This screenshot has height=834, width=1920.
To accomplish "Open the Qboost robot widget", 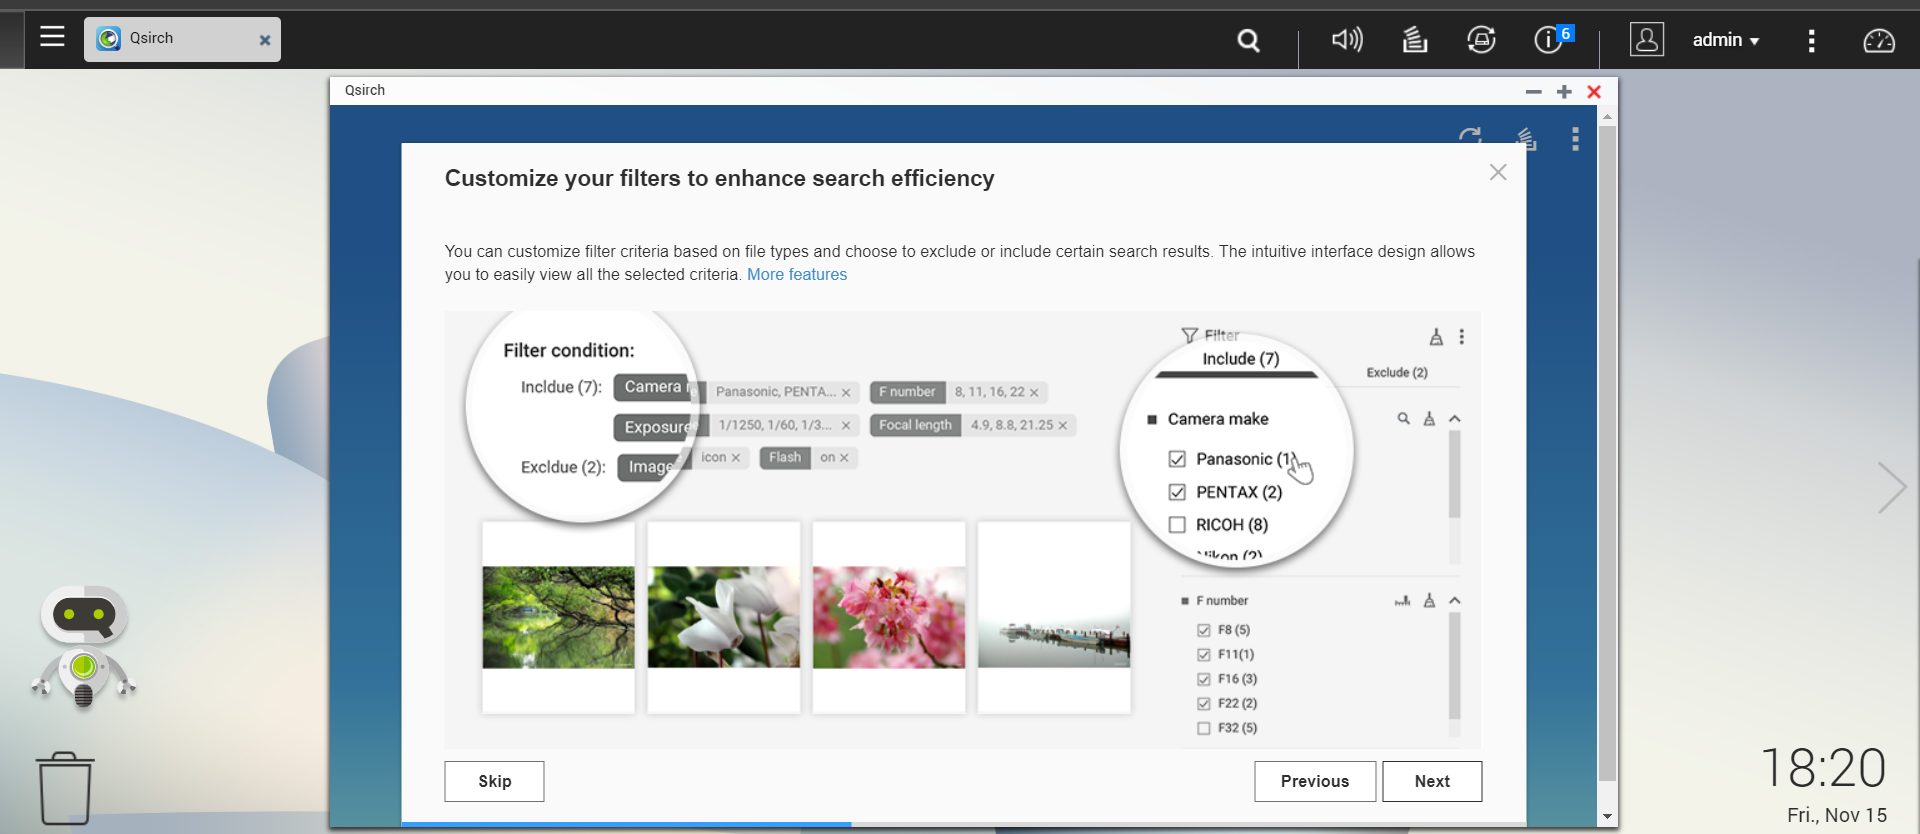I will [x=84, y=647].
